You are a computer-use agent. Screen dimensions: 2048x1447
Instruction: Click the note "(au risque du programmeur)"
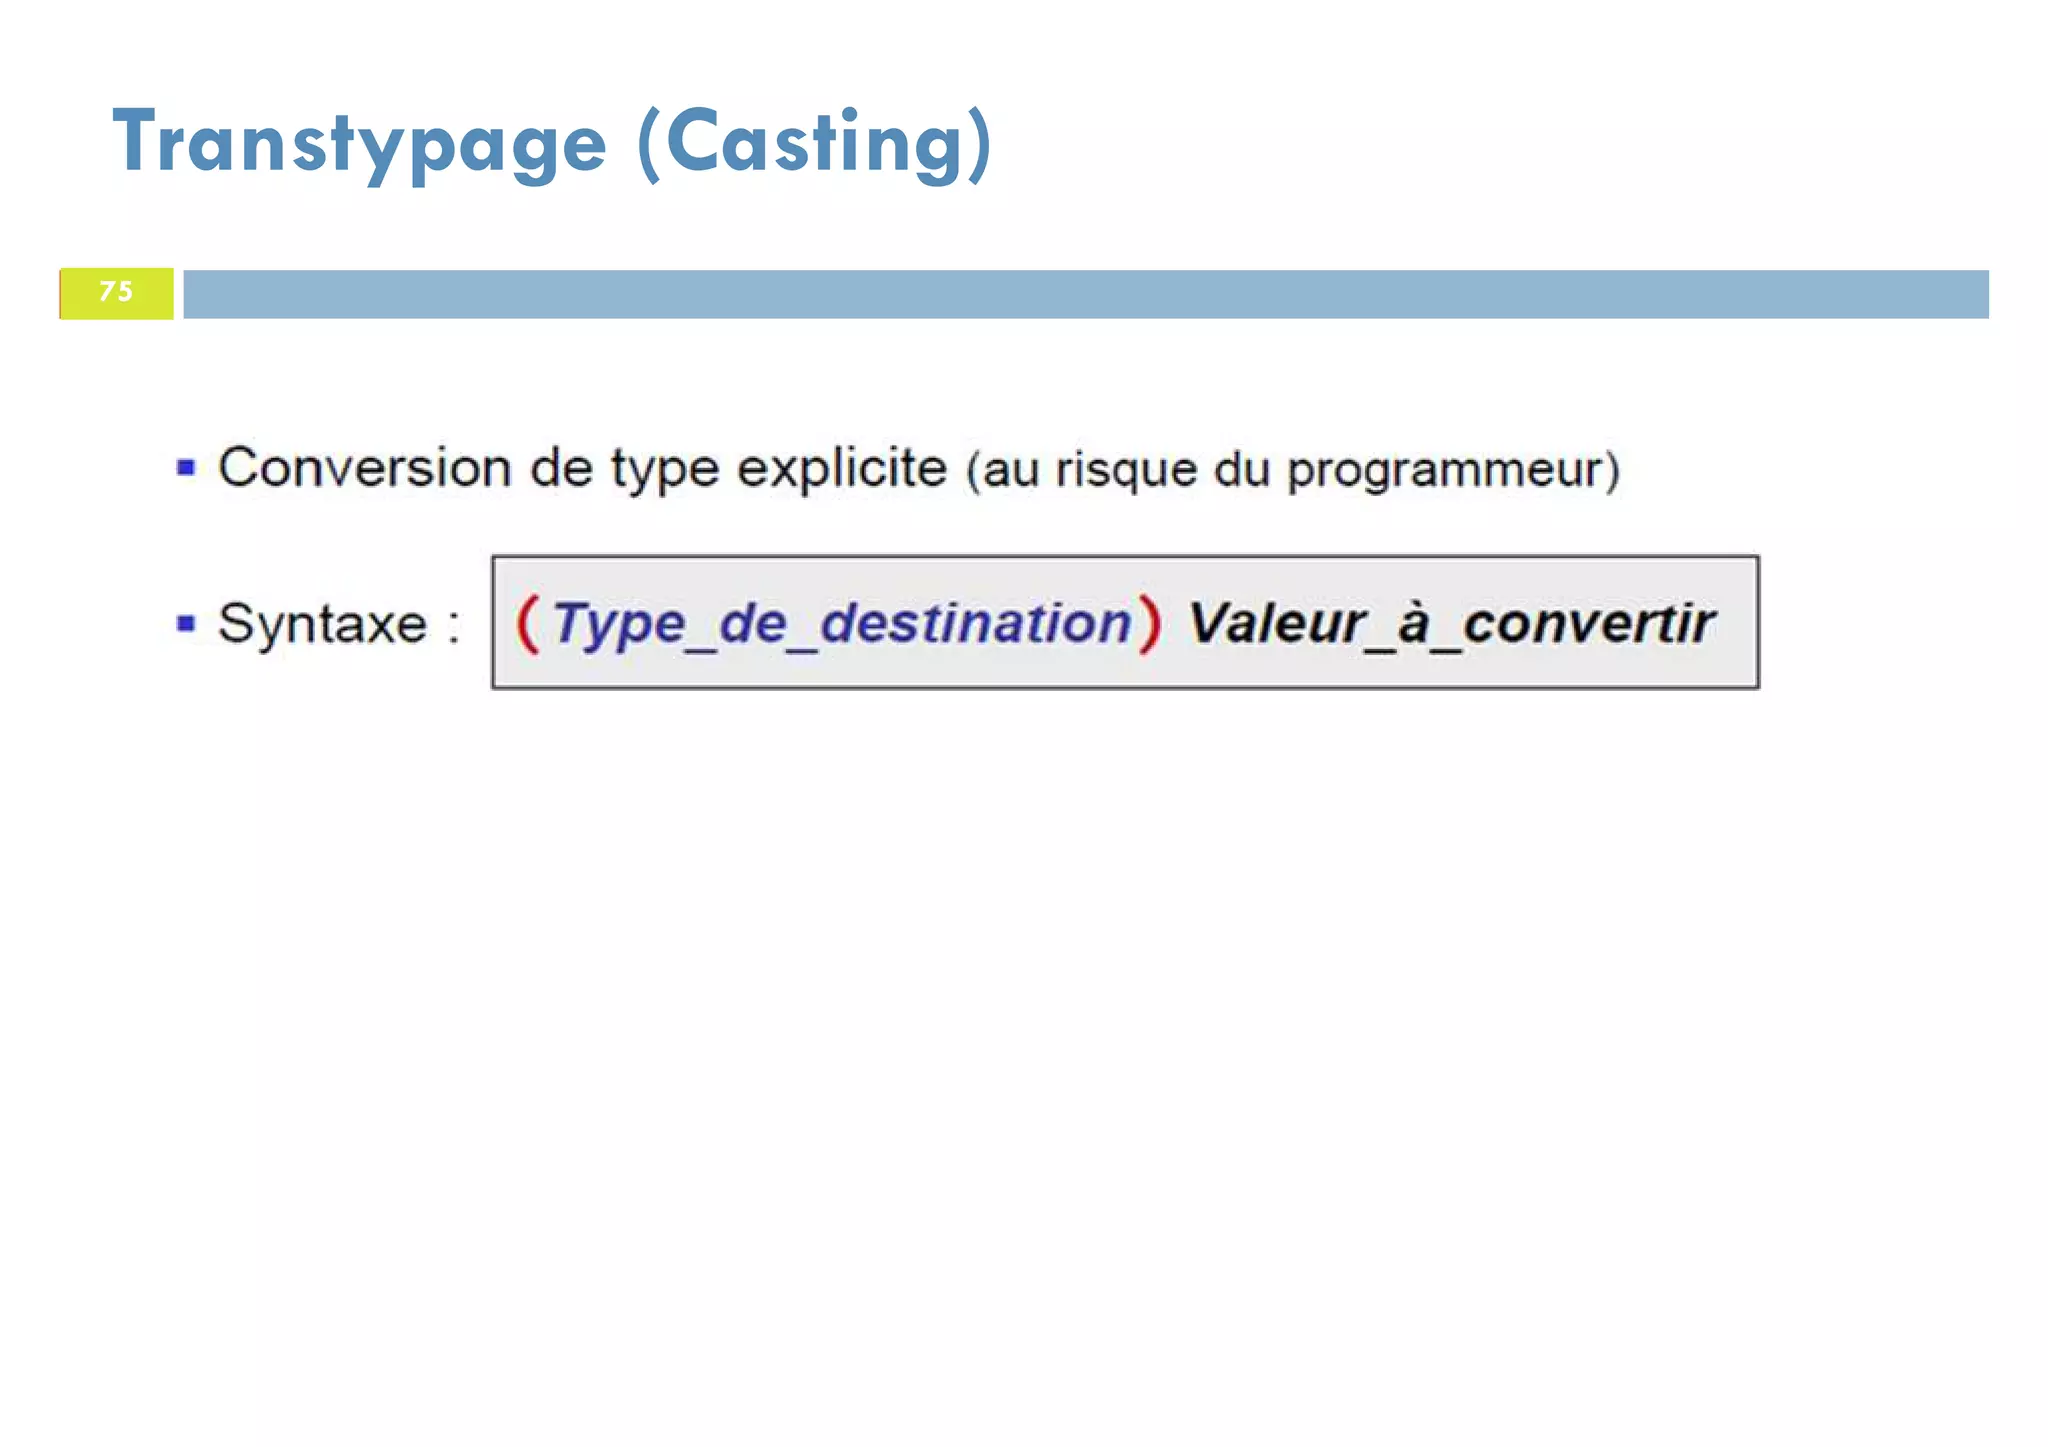[x=1292, y=471]
